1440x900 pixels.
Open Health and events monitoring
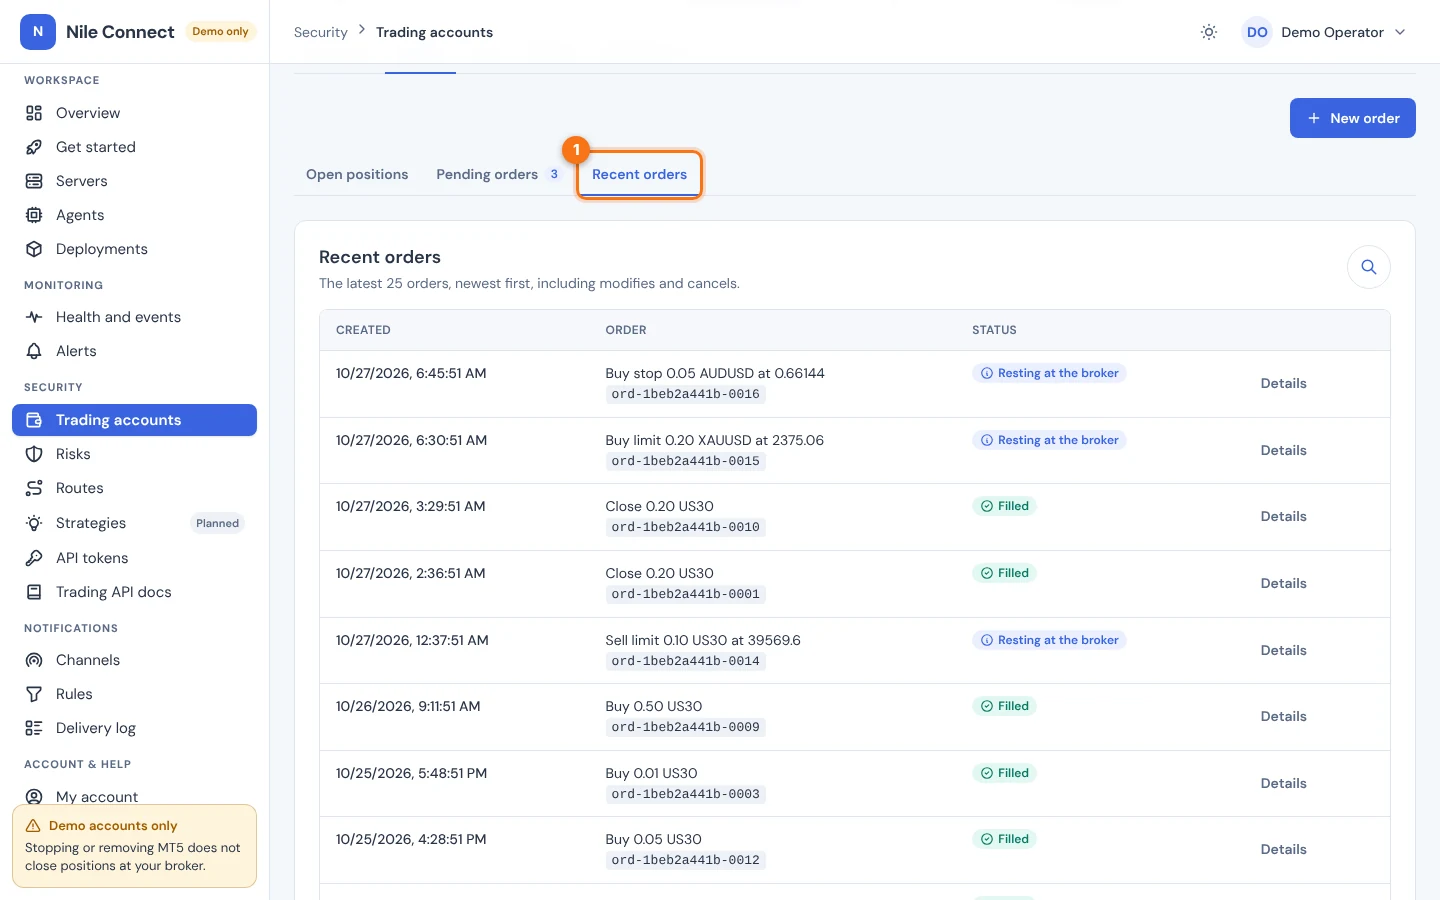(134, 317)
